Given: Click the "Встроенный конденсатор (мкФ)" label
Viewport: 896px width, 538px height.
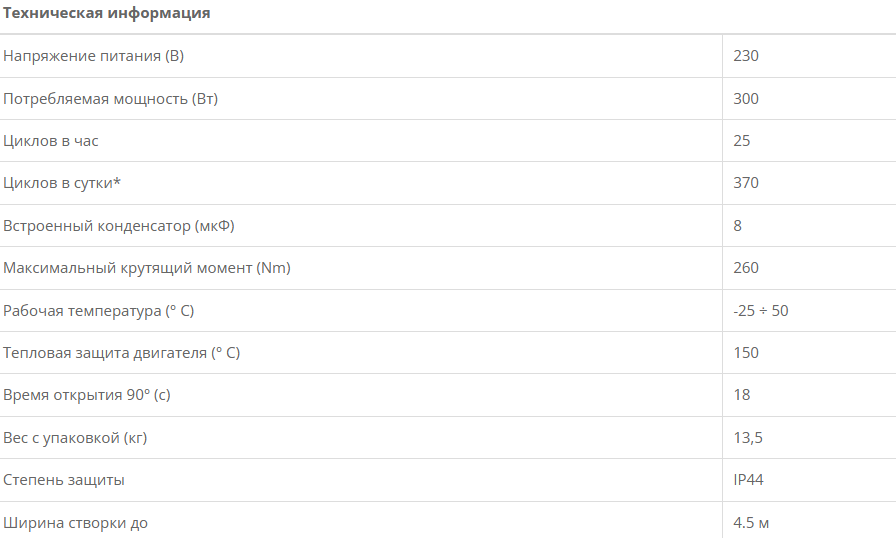Looking at the screenshot, I should [119, 226].
